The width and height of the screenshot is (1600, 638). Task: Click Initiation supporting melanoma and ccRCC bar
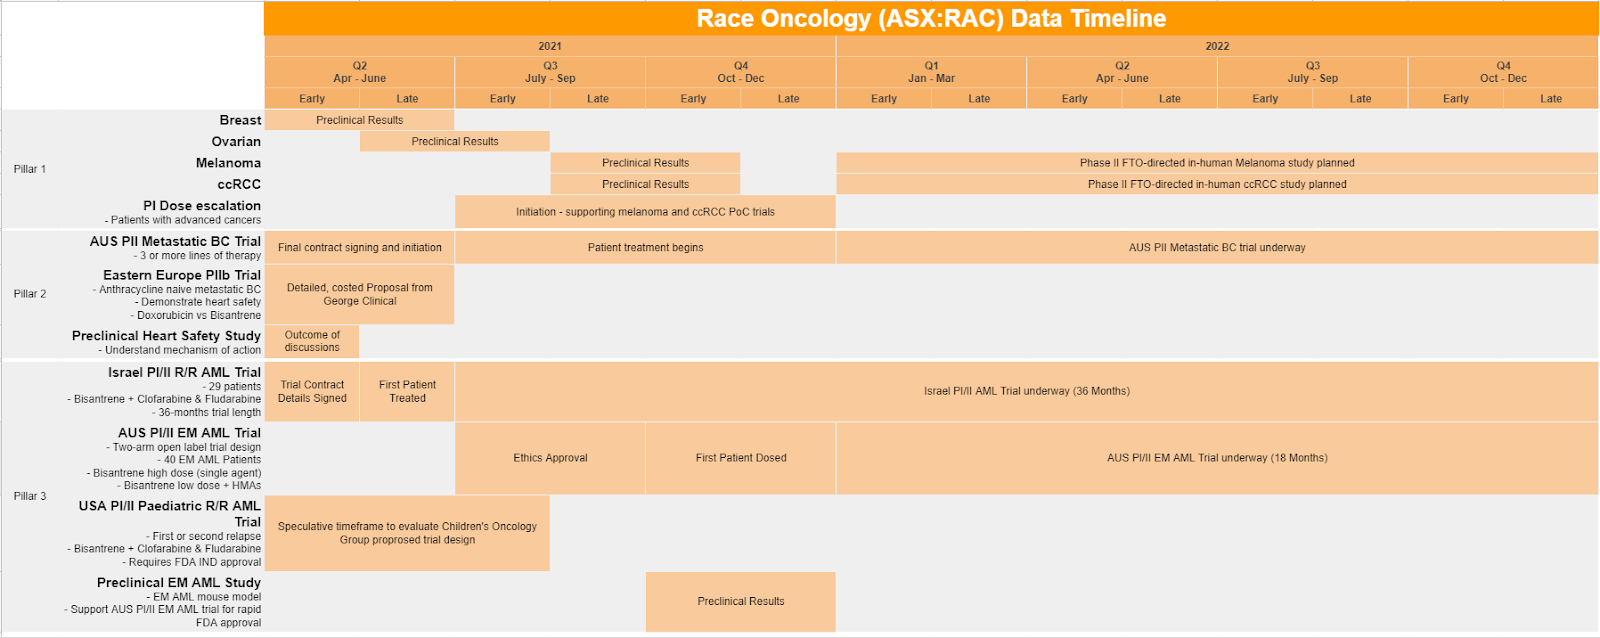pos(645,212)
